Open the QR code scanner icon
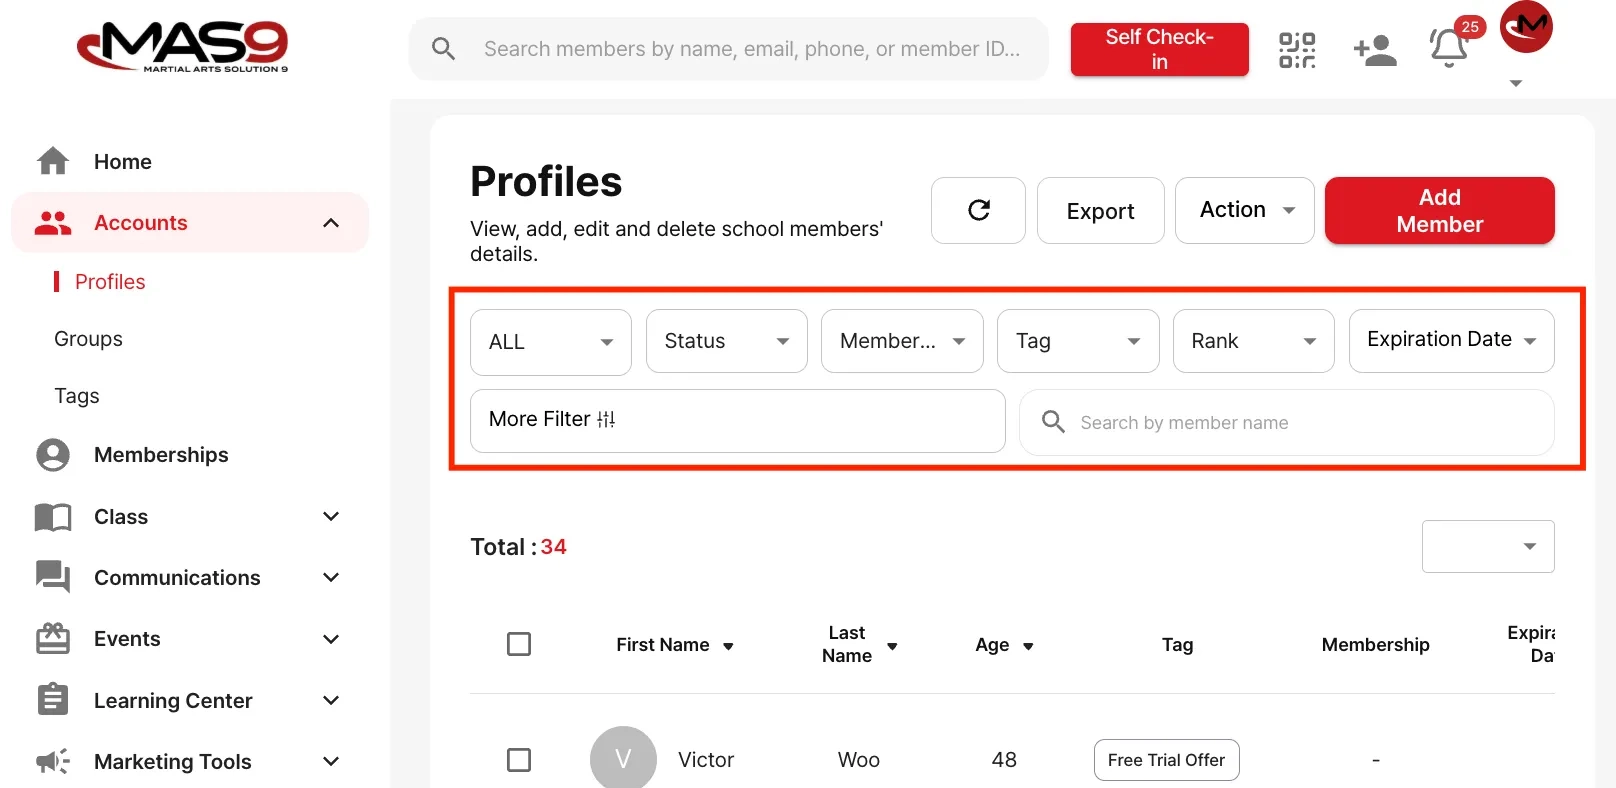This screenshot has width=1616, height=788. click(1297, 50)
